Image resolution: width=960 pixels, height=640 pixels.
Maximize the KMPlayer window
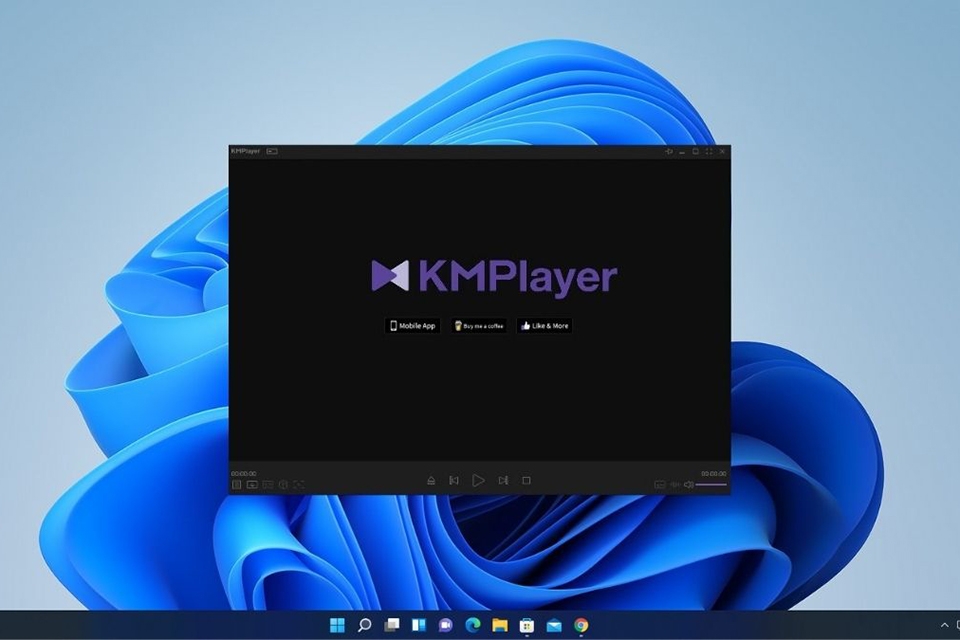696,151
